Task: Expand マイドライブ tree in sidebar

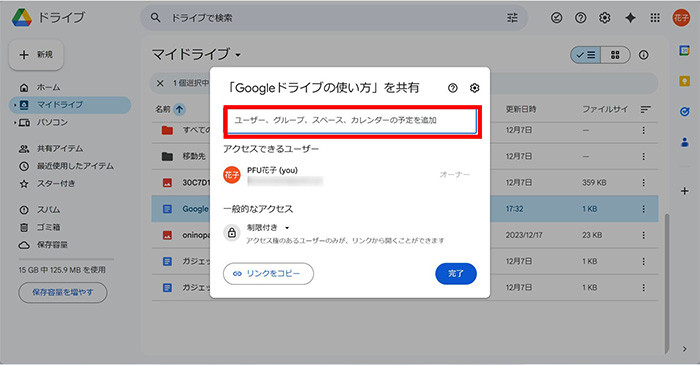Action: (15, 105)
